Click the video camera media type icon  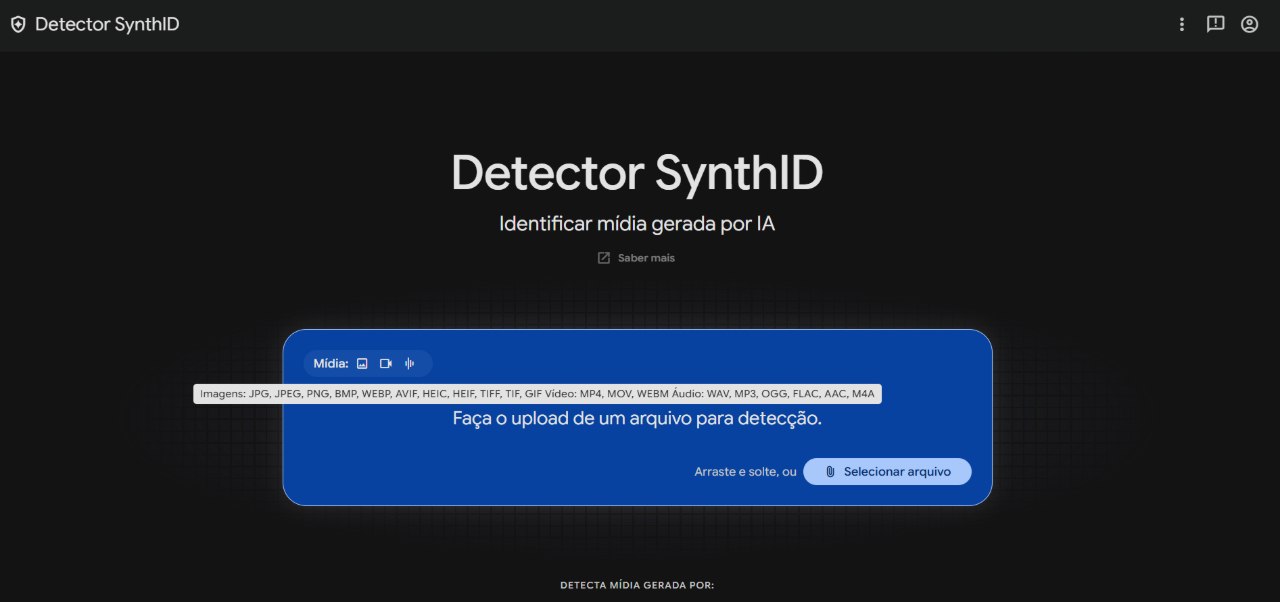tap(386, 364)
